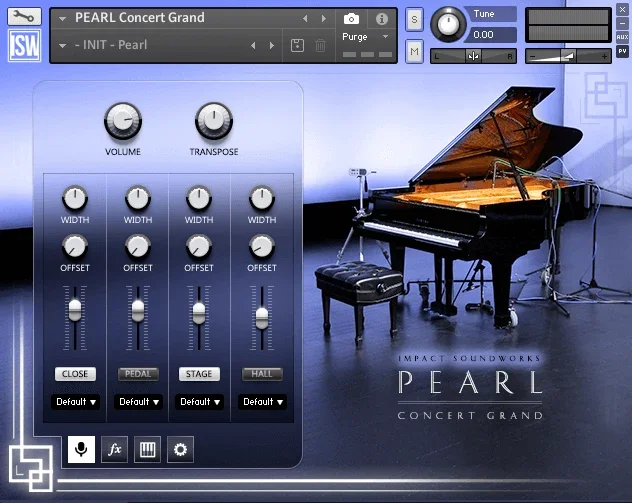Click the STAGE microphone volume fader
Image resolution: width=632 pixels, height=503 pixels.
point(199,314)
